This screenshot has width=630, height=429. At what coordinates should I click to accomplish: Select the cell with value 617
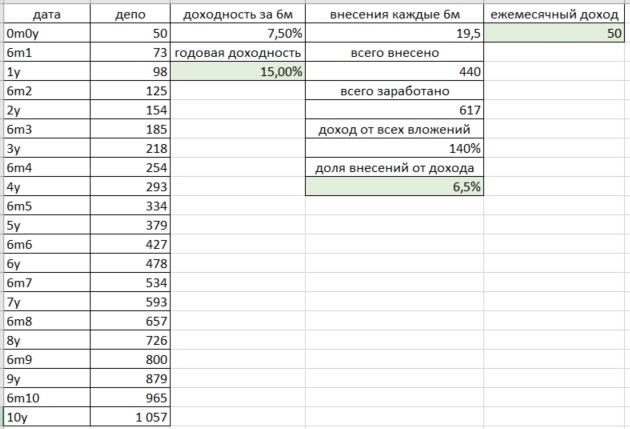point(395,110)
